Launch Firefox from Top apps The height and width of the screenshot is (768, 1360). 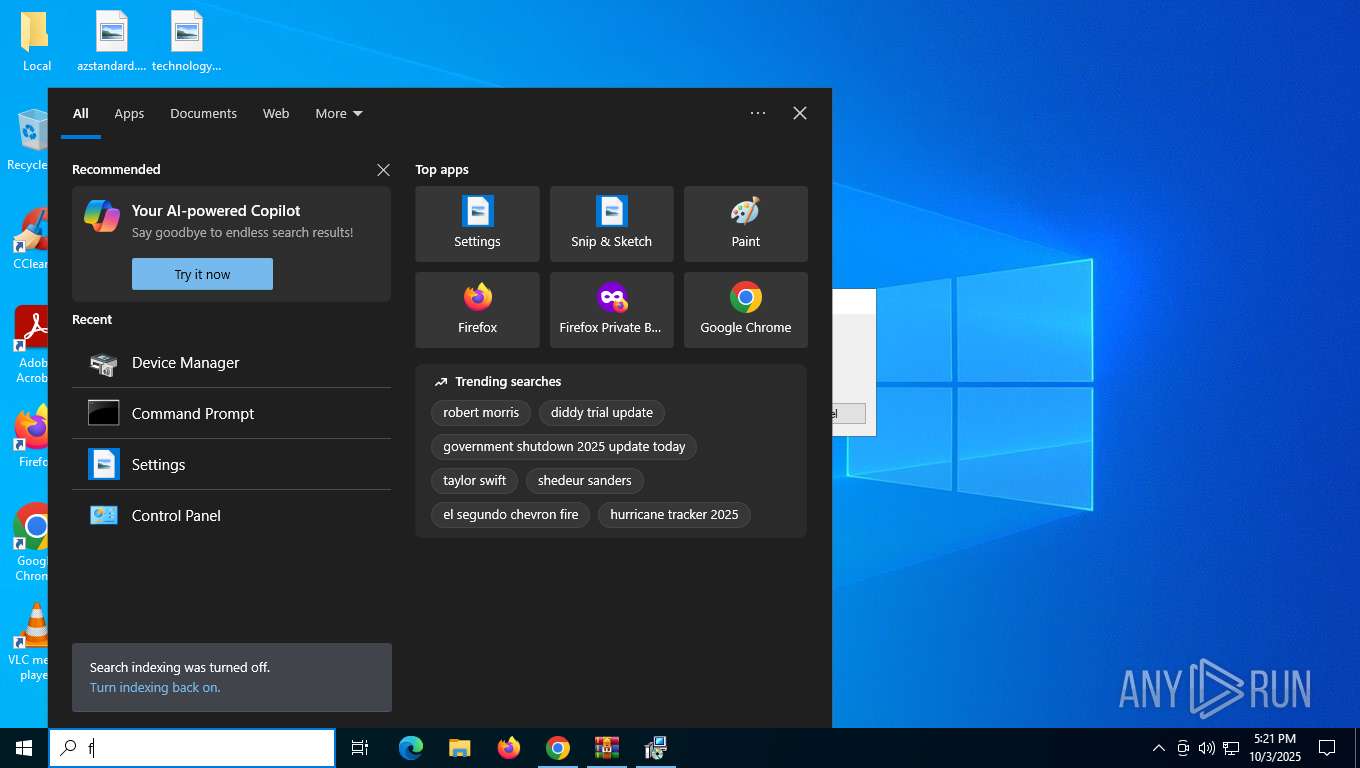coord(477,310)
